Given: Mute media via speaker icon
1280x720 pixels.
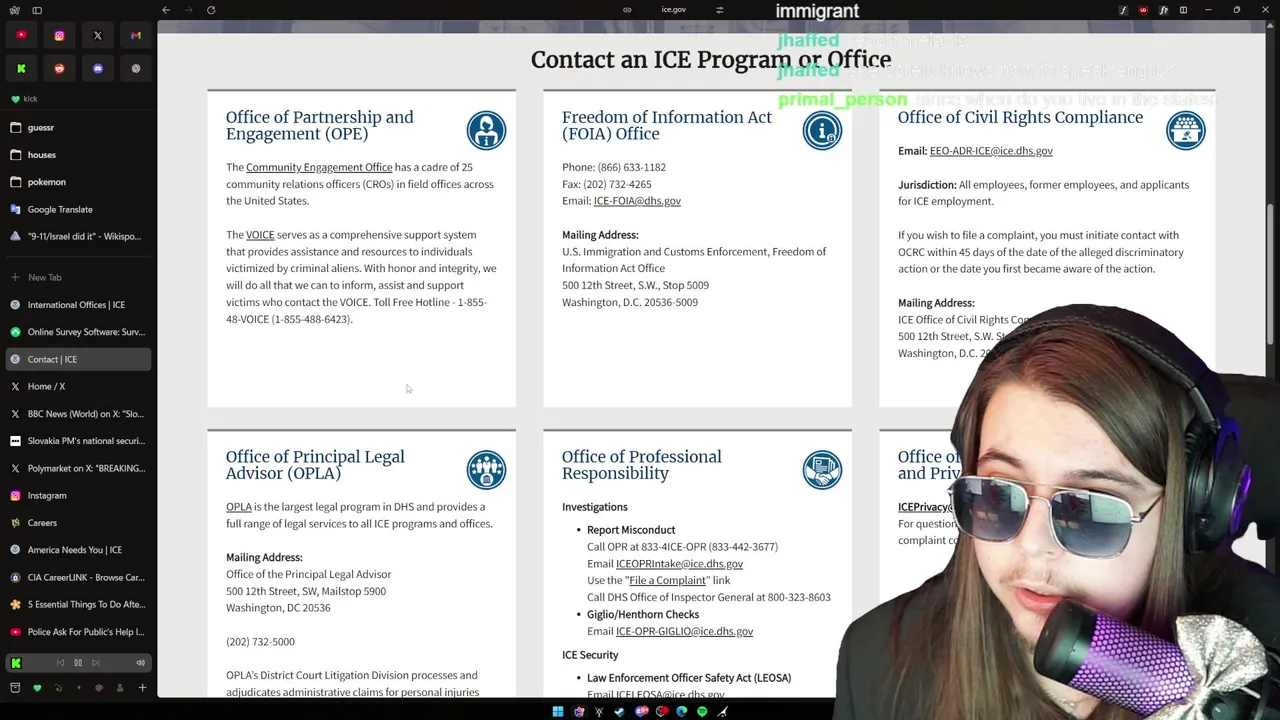Looking at the screenshot, I should [x=140, y=663].
